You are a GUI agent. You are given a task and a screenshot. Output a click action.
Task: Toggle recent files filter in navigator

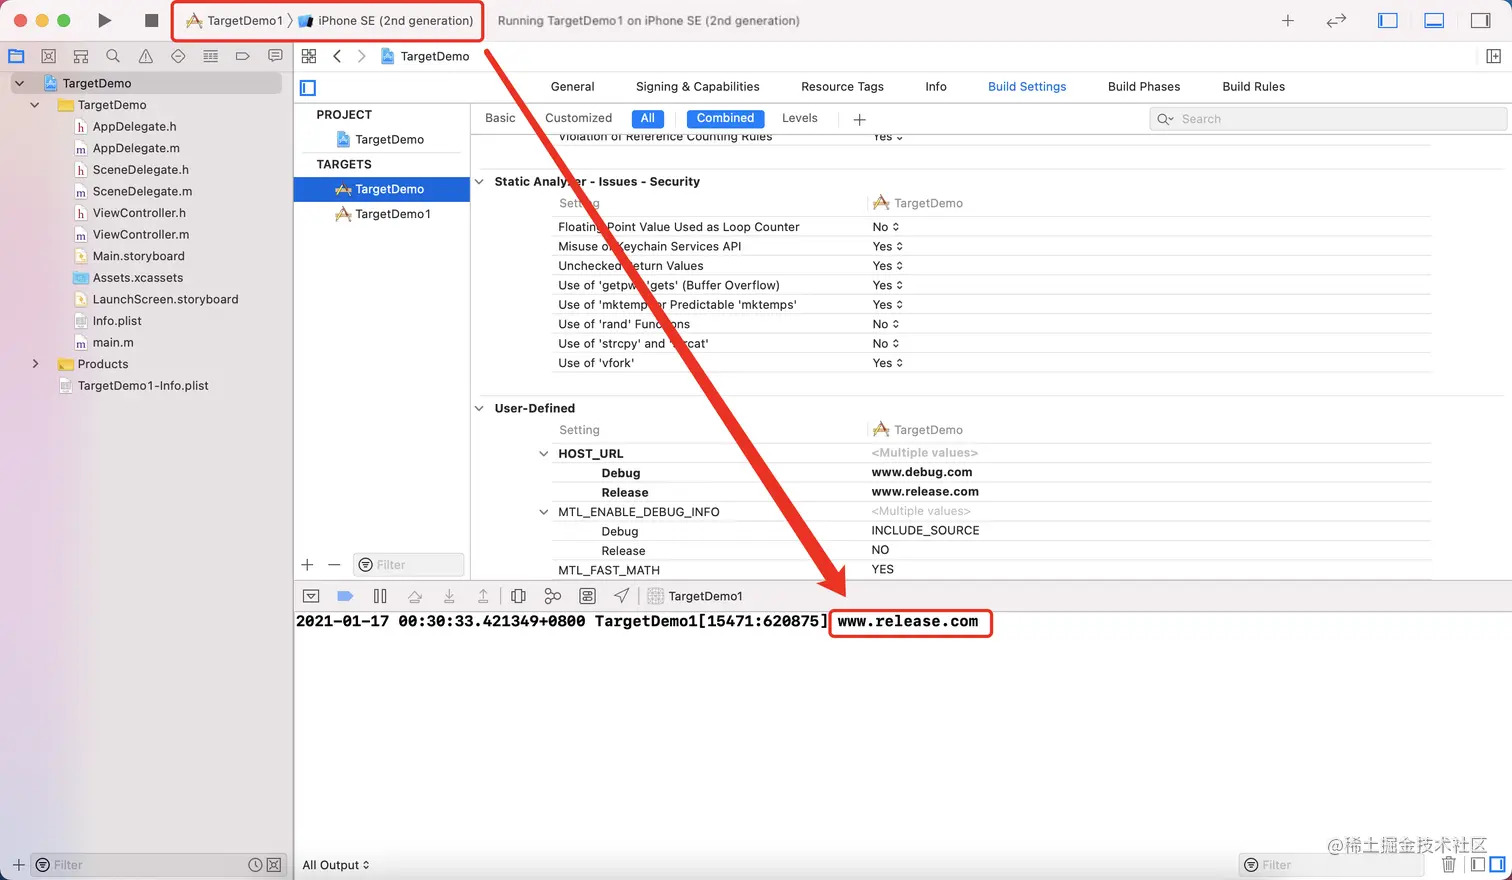click(255, 865)
